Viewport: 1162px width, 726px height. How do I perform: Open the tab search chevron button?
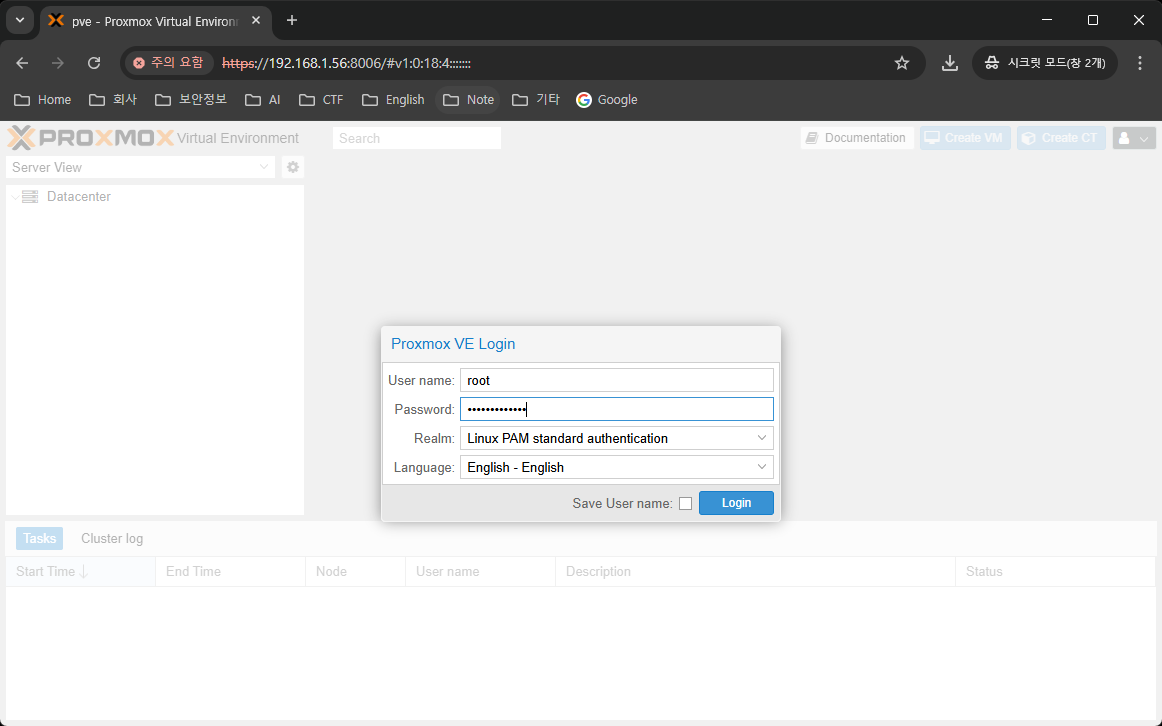[20, 21]
